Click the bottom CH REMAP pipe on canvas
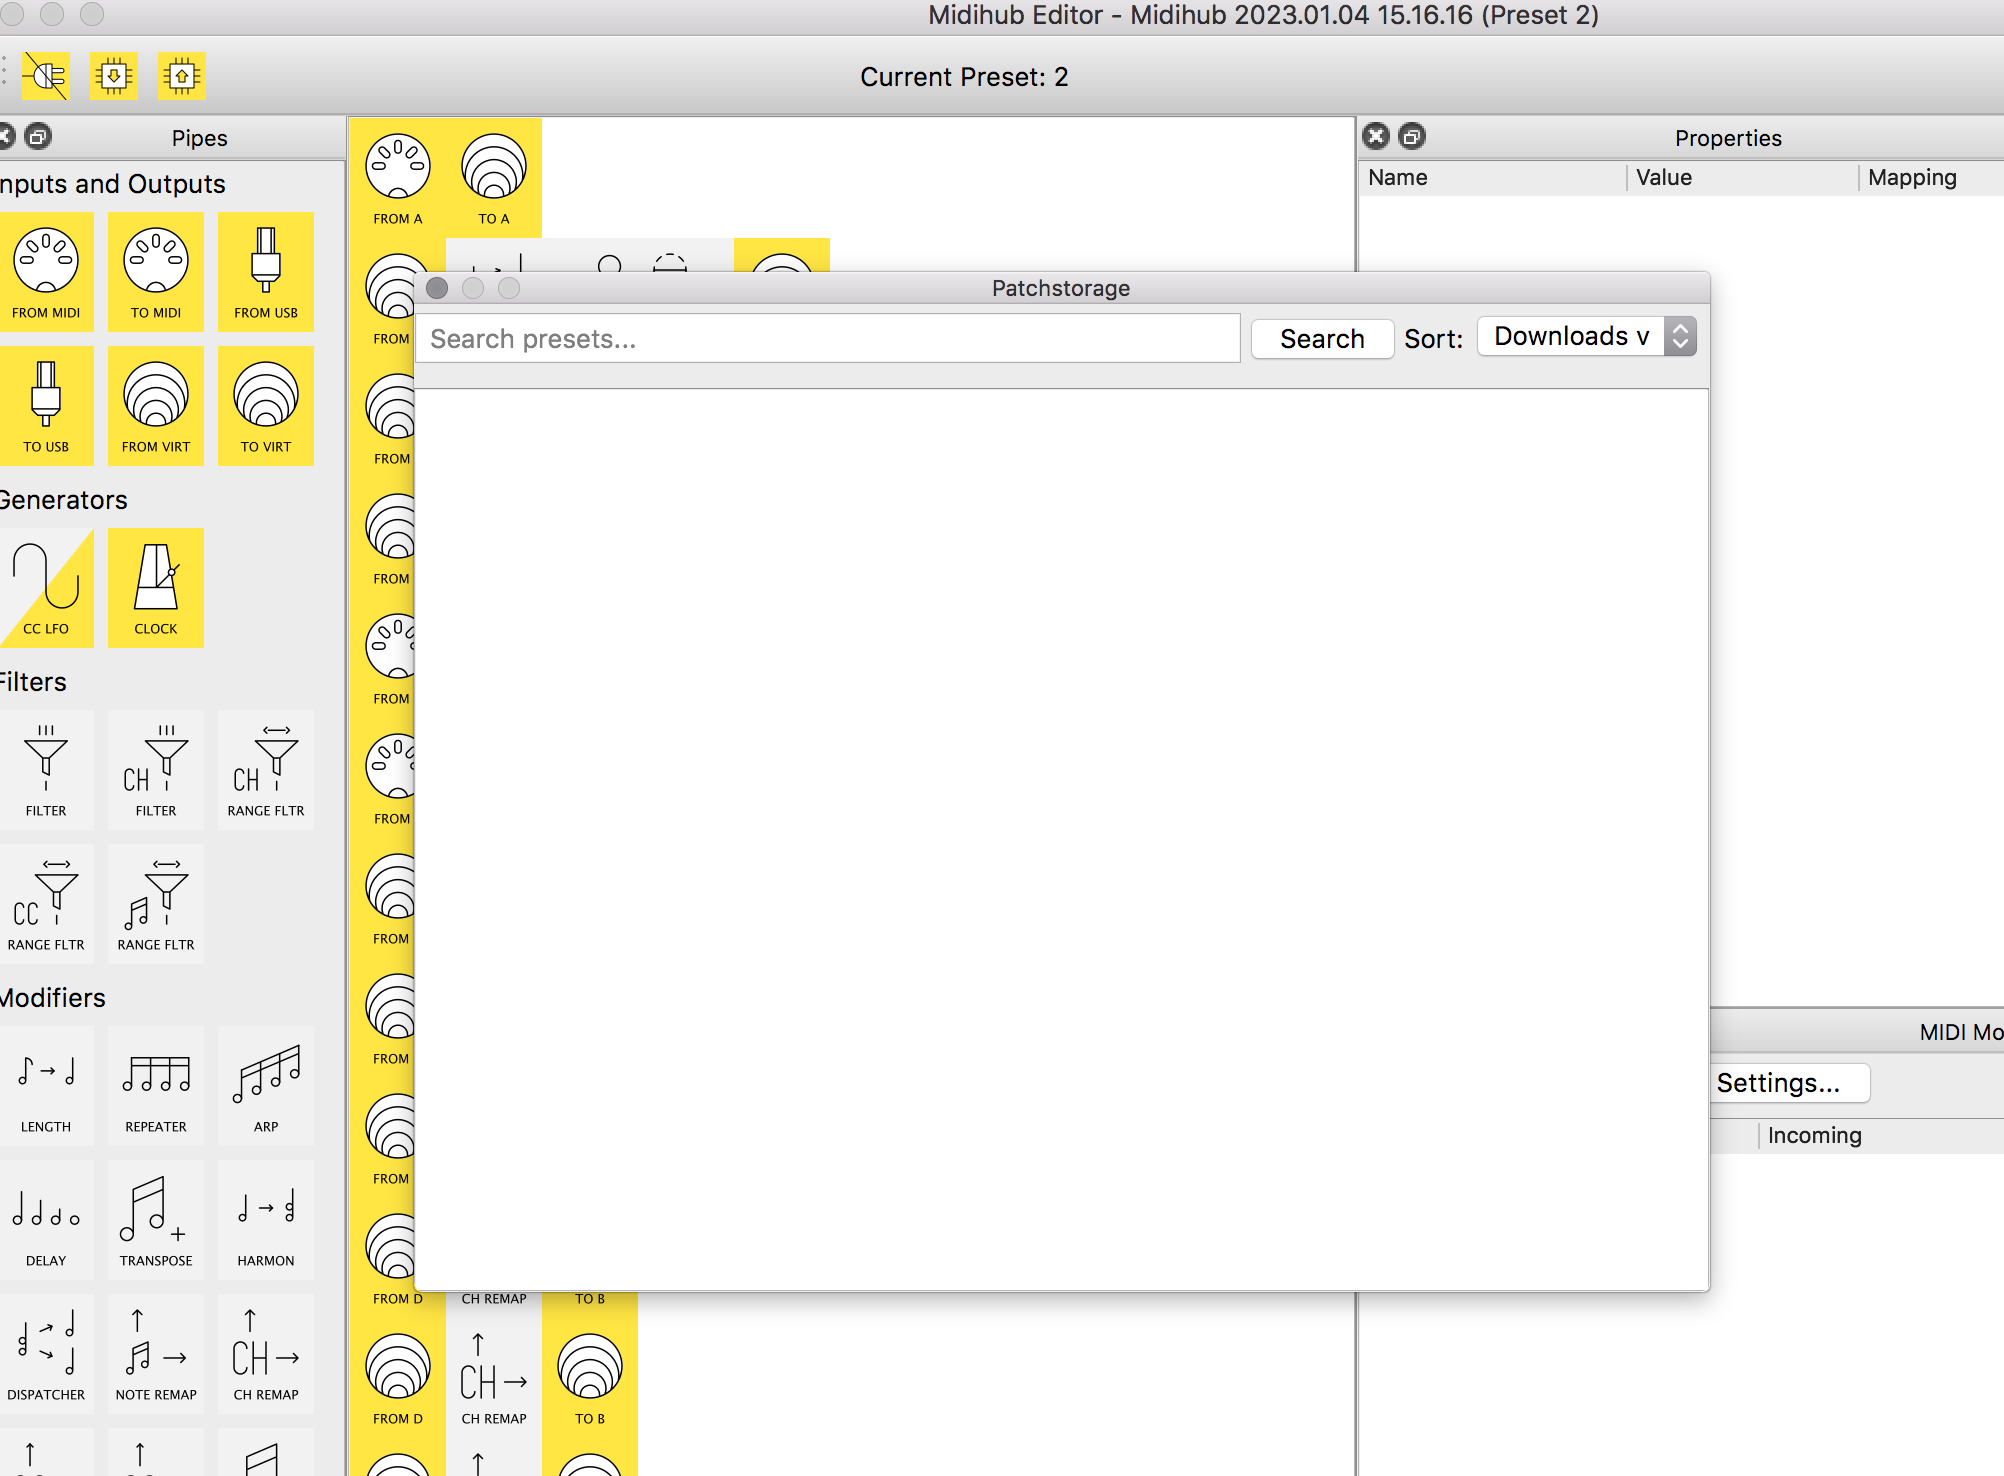The width and height of the screenshot is (2004, 1476). (x=494, y=1378)
